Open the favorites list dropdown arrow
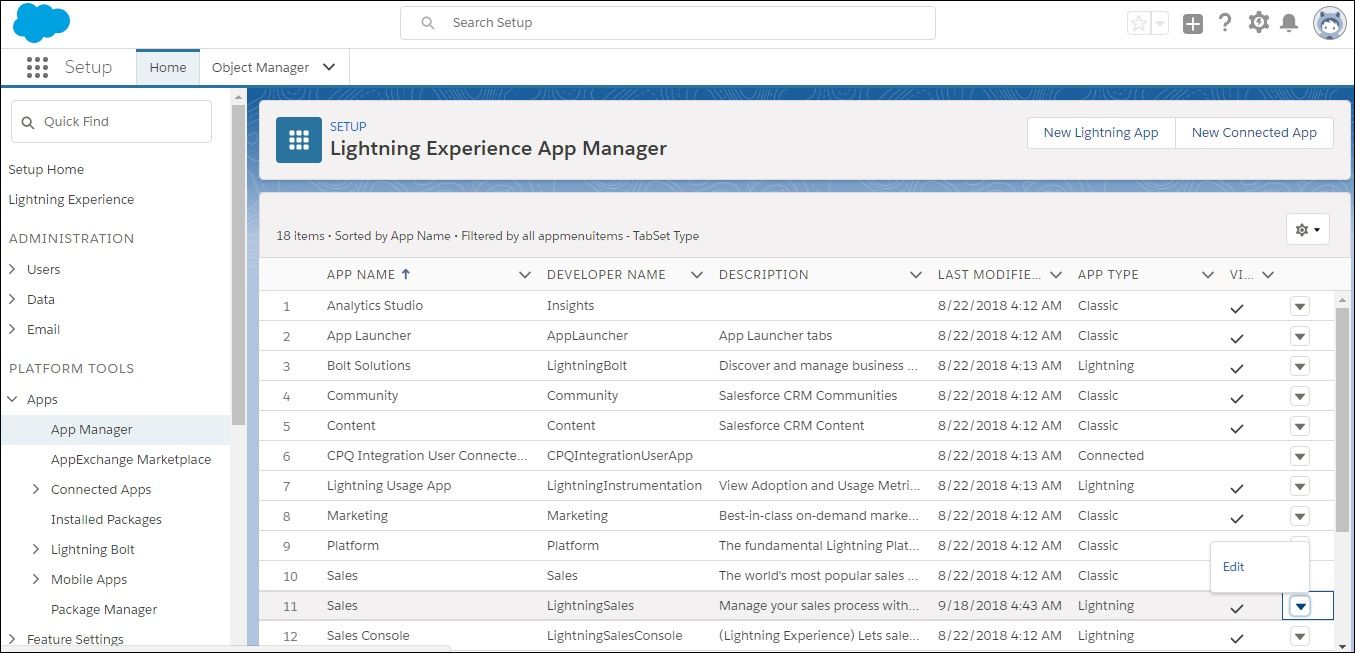 pyautogui.click(x=1160, y=23)
